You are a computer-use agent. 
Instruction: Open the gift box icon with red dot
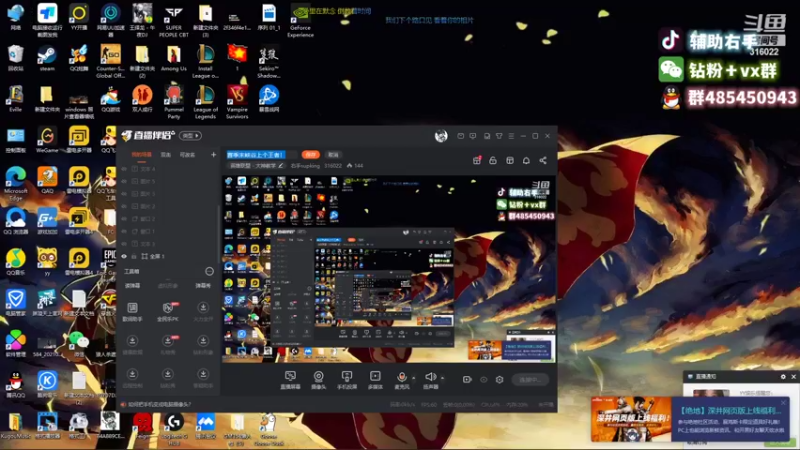(x=477, y=160)
